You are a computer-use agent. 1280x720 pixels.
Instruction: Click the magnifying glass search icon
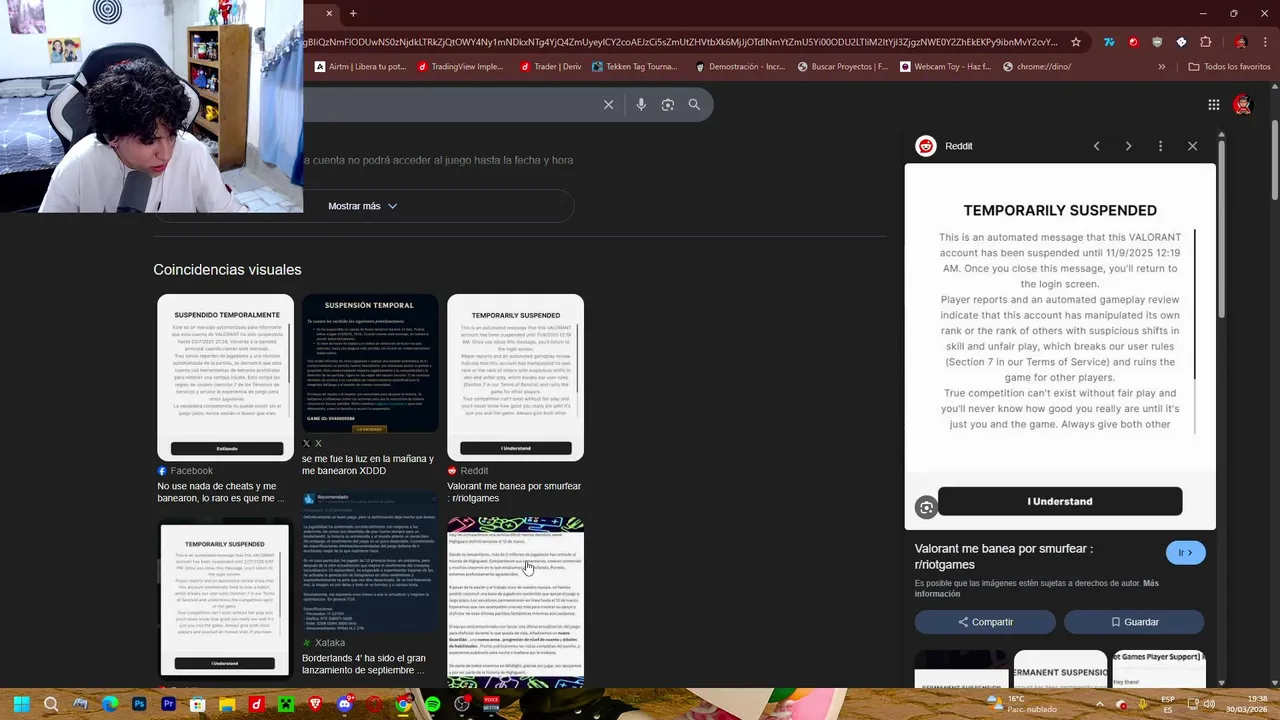[694, 104]
